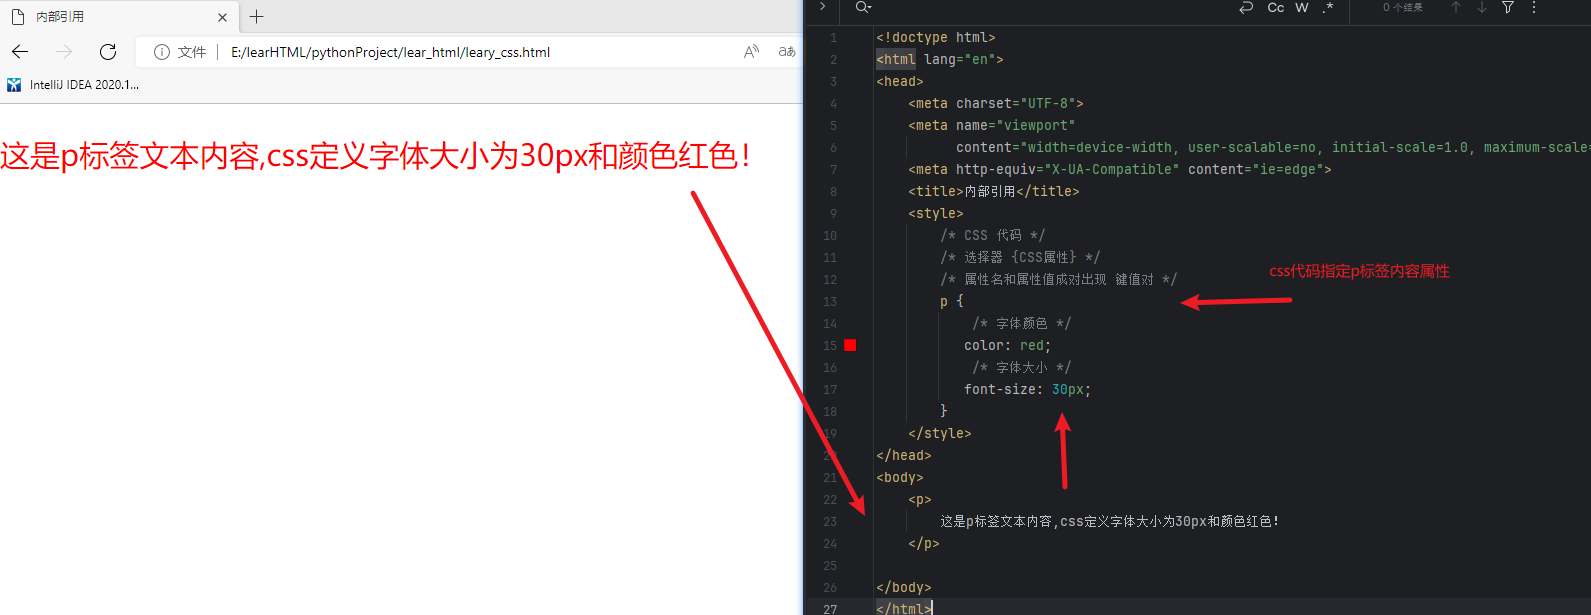The width and height of the screenshot is (1591, 615).
Task: Click the '<meta charset="UTF-8">' line
Action: [x=996, y=103]
